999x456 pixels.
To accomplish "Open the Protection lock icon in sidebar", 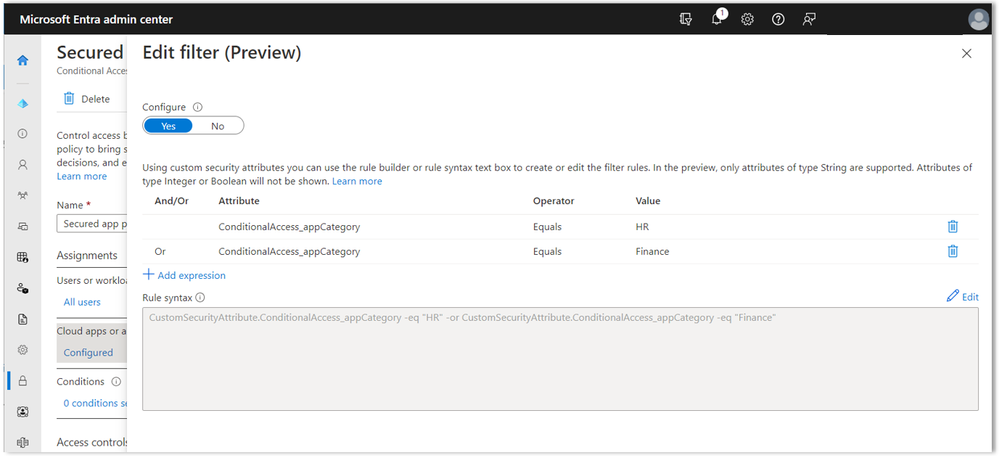I will click(x=23, y=381).
